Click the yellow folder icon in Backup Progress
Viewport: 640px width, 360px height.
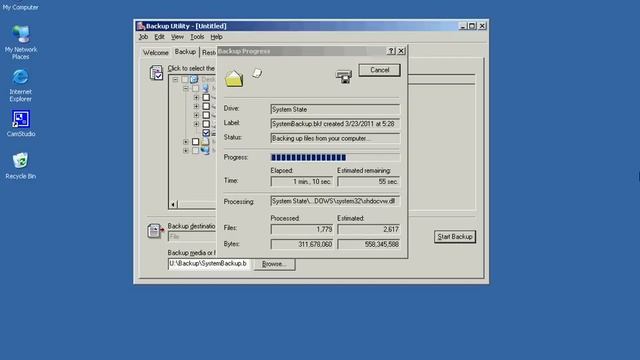[234, 78]
